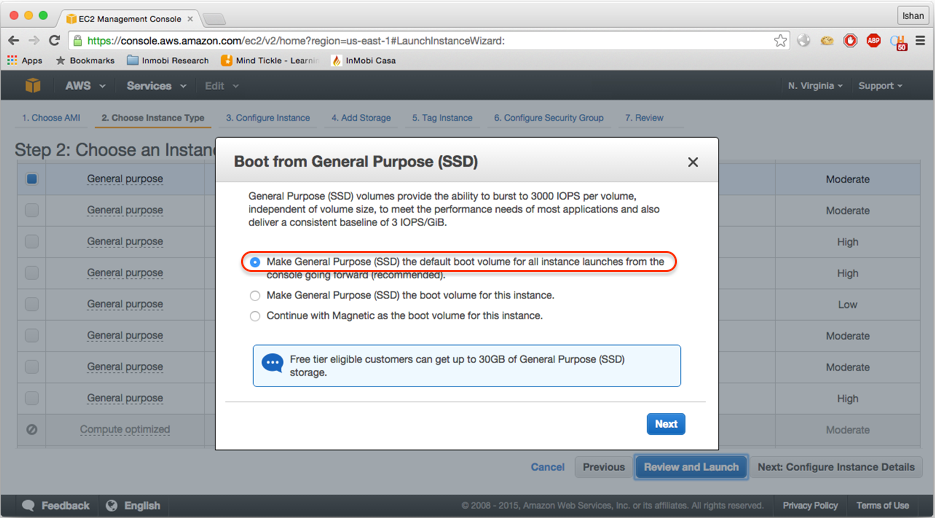Click the English language selector in footer
935x518 pixels.
(133, 505)
